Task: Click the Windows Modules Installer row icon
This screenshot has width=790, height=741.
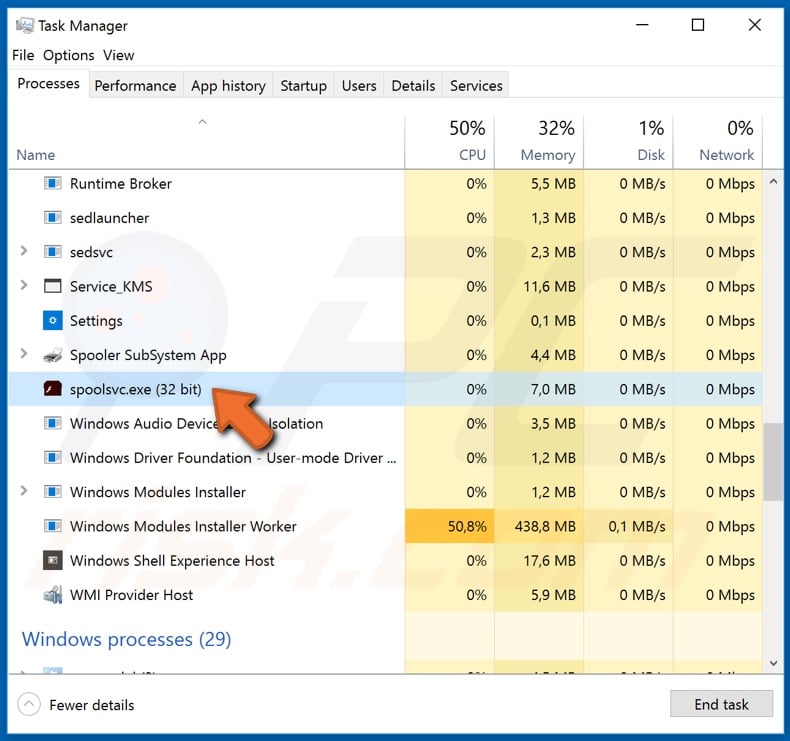Action: [x=52, y=492]
